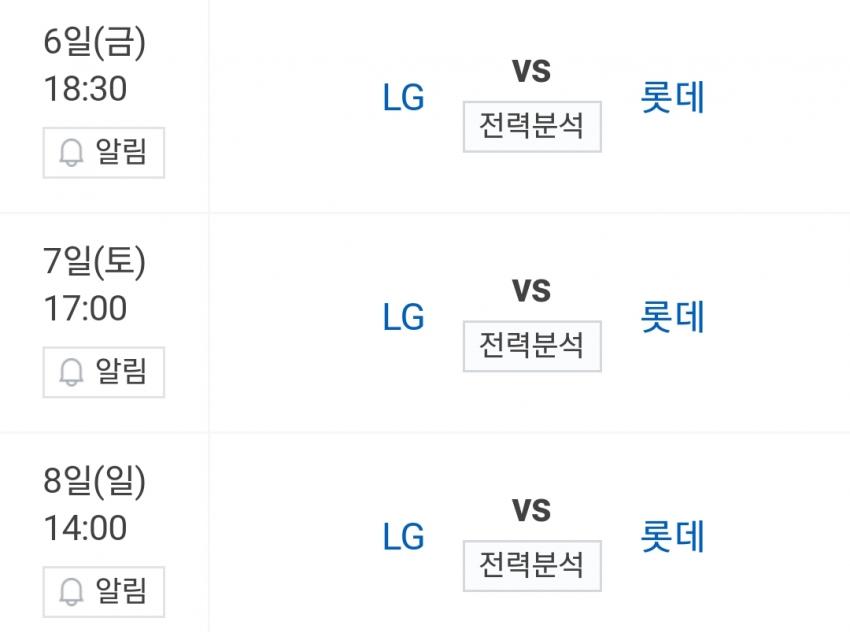The image size is (850, 632).
Task: Tap the 8일(일) date label
Action: [95, 482]
